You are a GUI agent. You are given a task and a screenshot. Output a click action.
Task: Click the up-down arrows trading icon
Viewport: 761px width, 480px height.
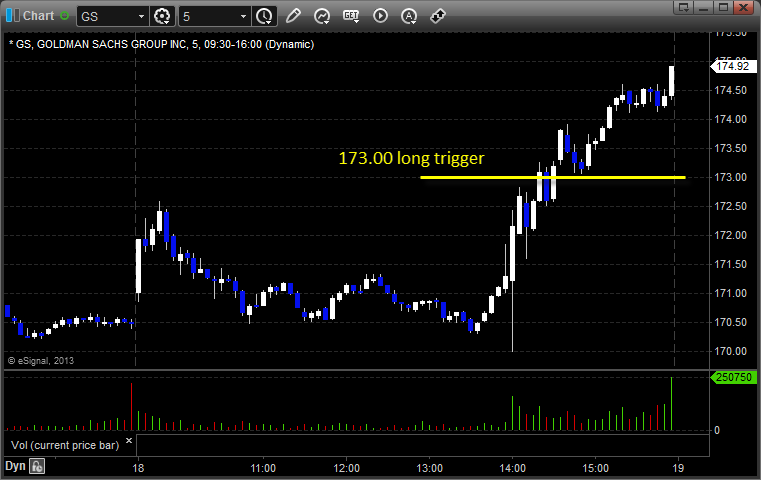[438, 16]
